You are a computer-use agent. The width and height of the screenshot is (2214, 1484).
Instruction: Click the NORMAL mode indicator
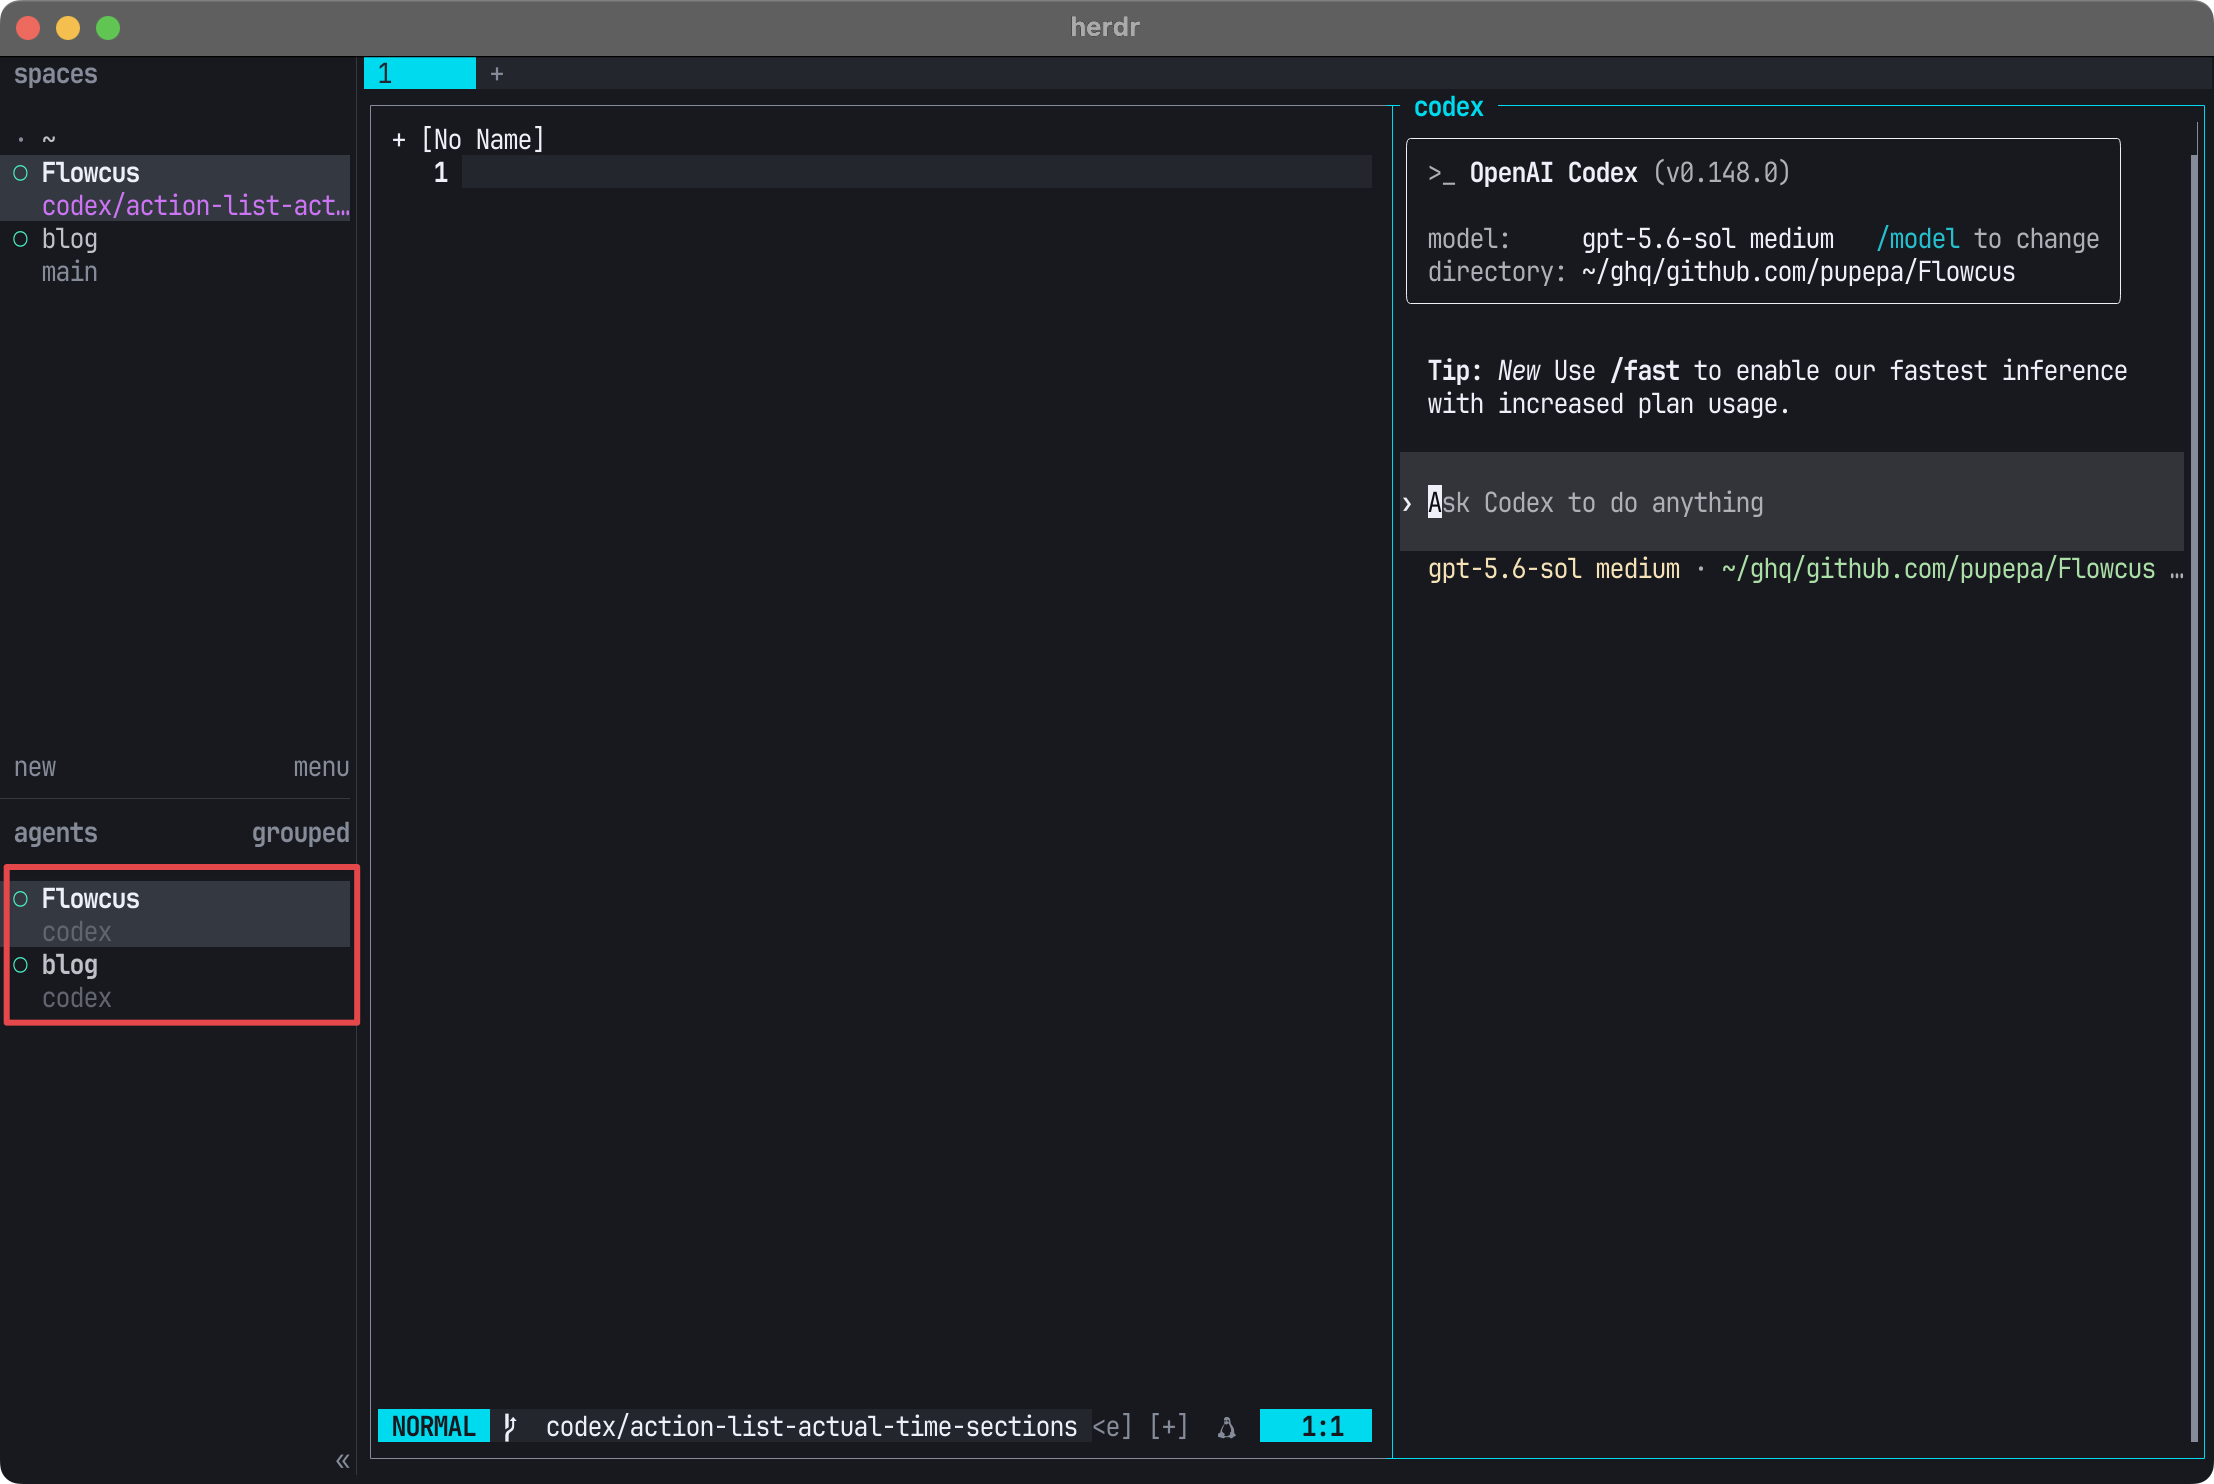(433, 1426)
